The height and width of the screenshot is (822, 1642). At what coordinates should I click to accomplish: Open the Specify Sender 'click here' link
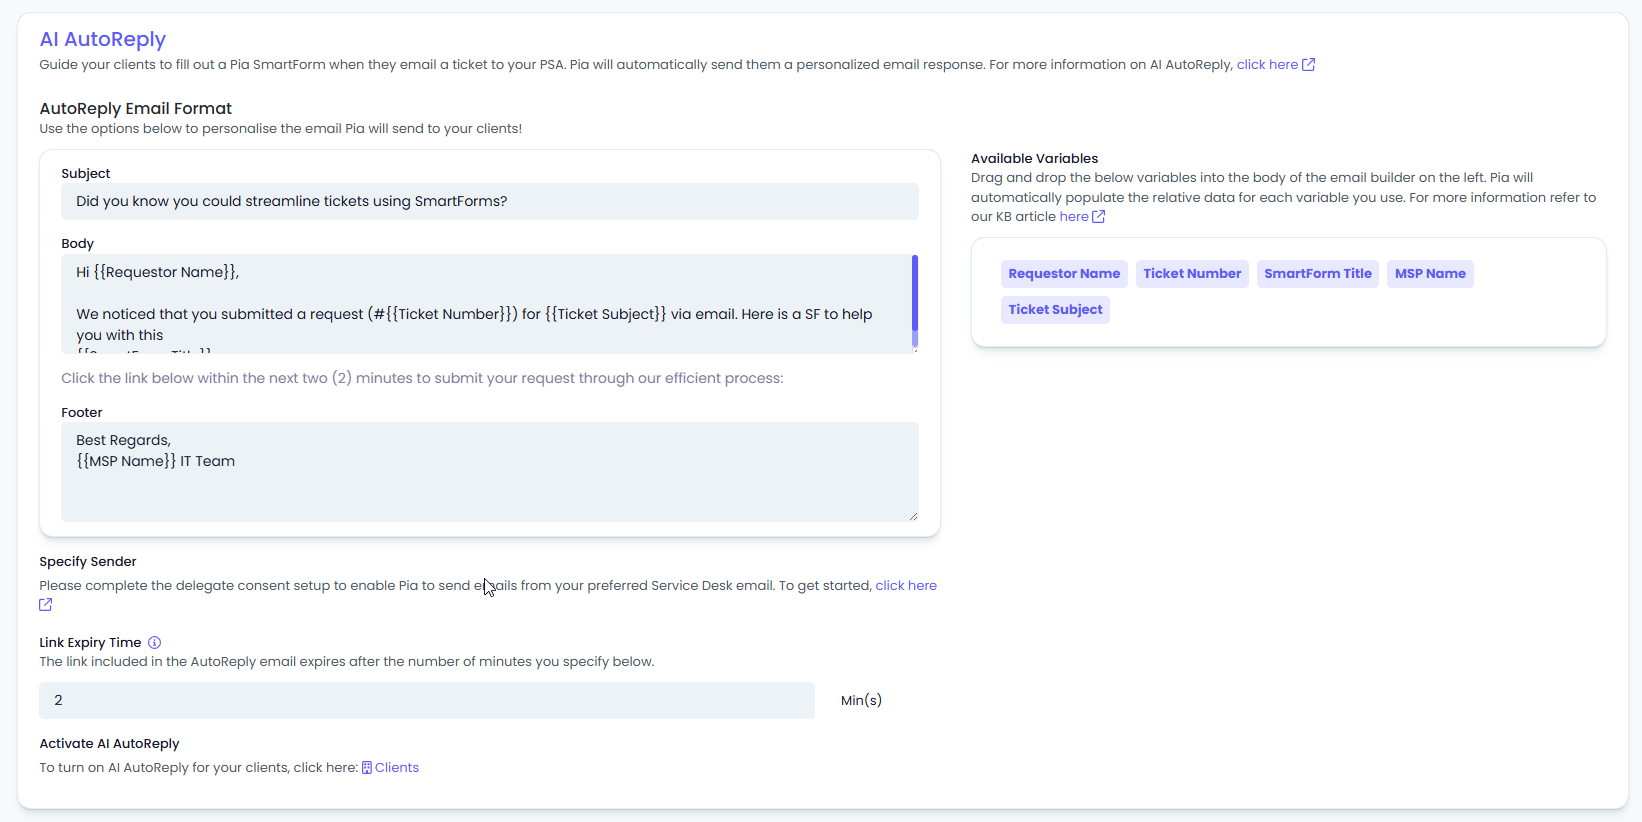pyautogui.click(x=906, y=585)
